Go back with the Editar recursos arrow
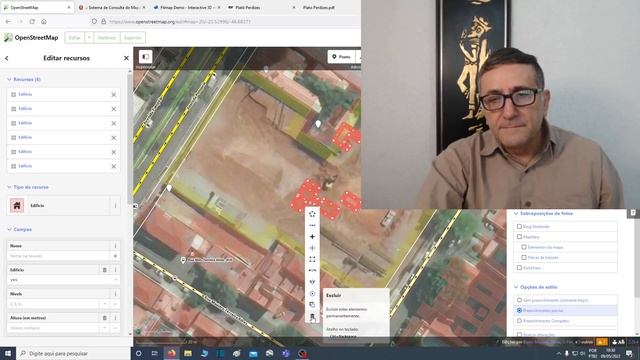 click(7, 58)
